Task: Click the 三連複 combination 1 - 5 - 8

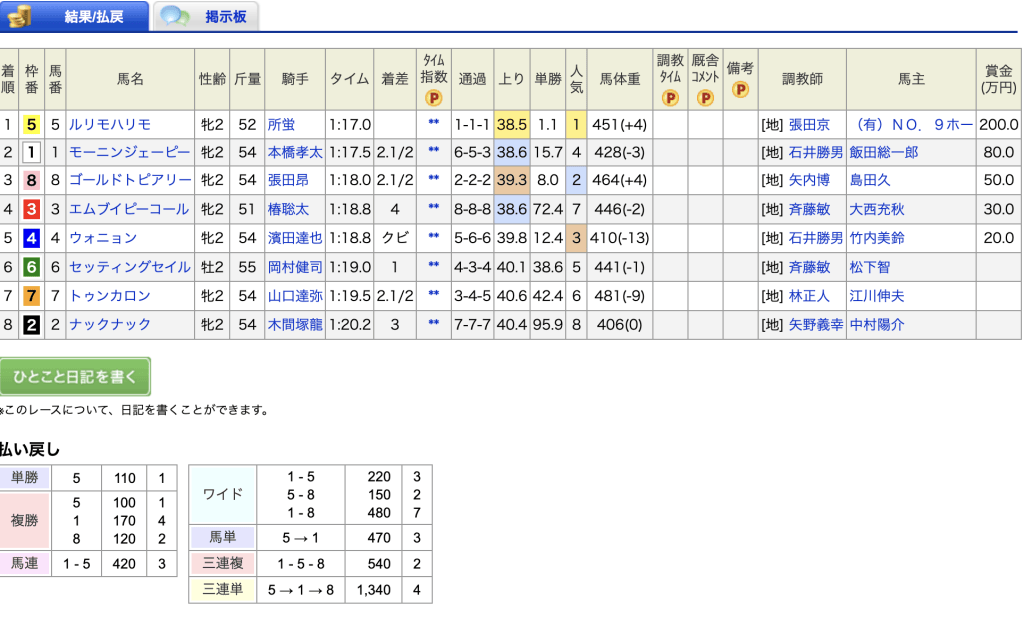Action: point(300,563)
